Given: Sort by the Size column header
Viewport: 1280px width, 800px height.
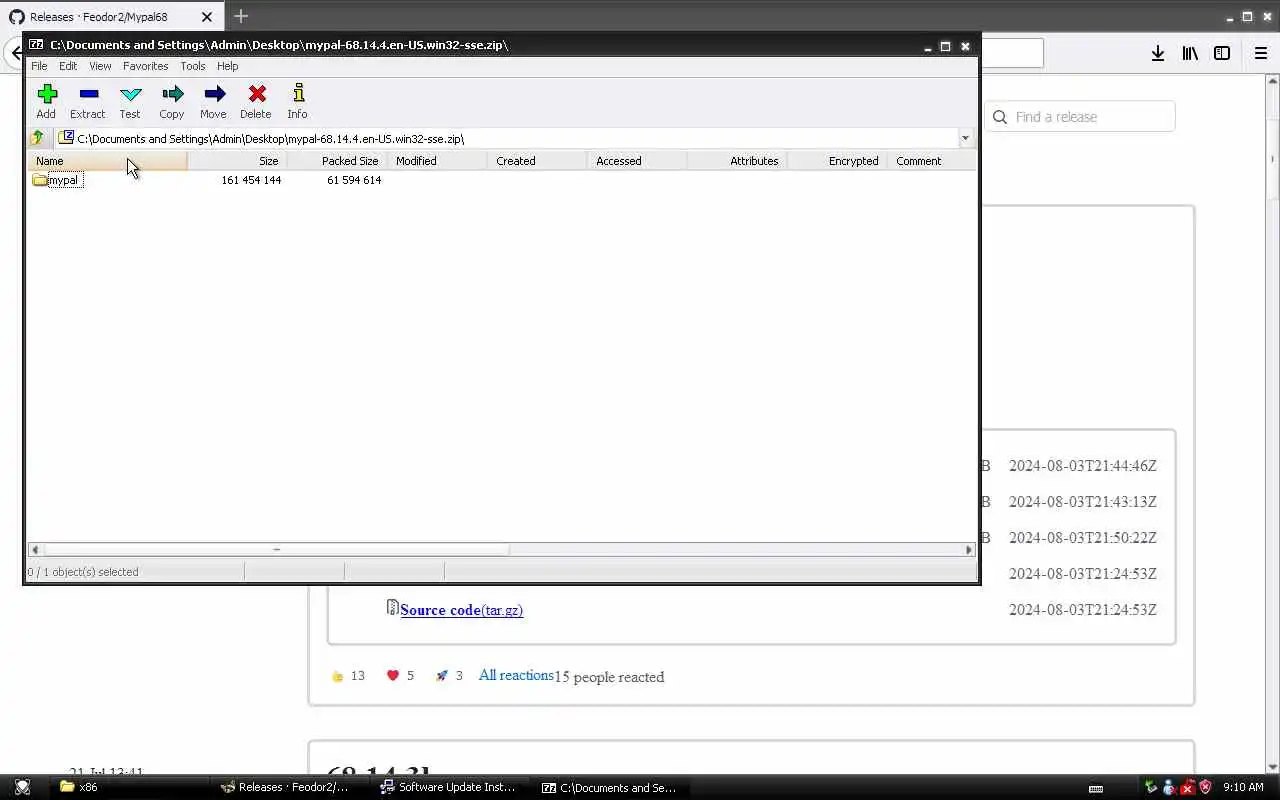Looking at the screenshot, I should pyautogui.click(x=237, y=161).
